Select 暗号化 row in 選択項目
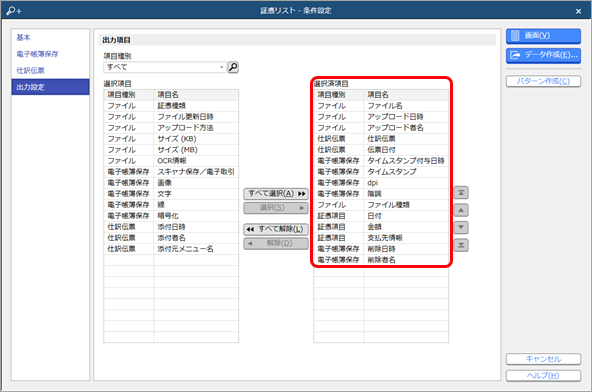The height and width of the screenshot is (392, 592). (171, 216)
